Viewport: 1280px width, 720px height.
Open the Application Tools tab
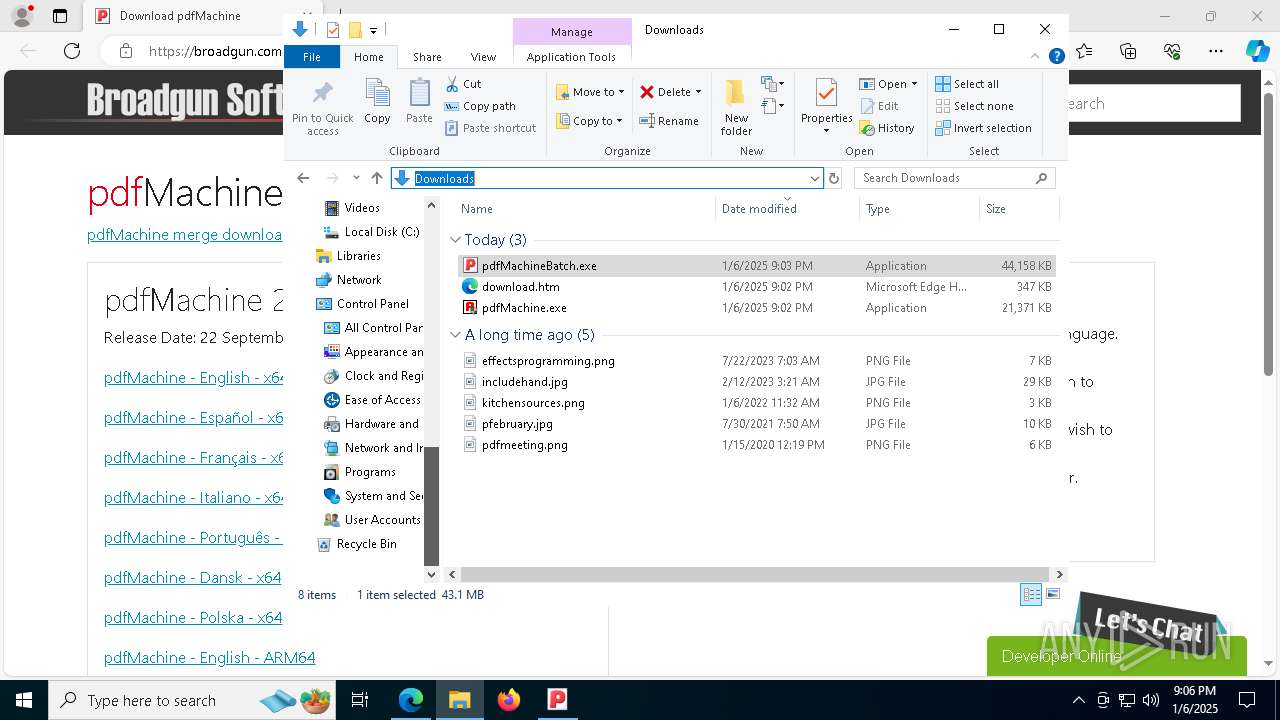[571, 57]
